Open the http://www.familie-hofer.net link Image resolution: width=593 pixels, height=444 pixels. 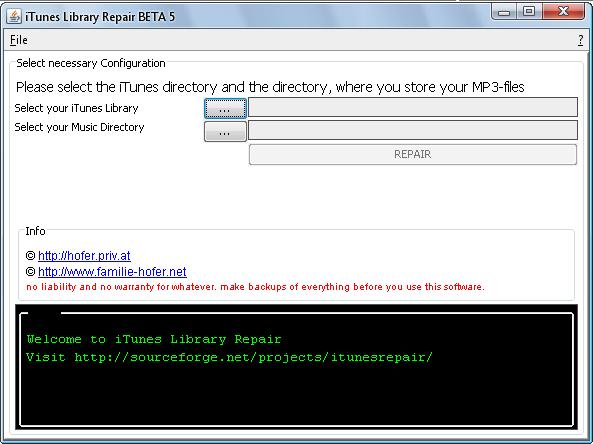coord(112,272)
